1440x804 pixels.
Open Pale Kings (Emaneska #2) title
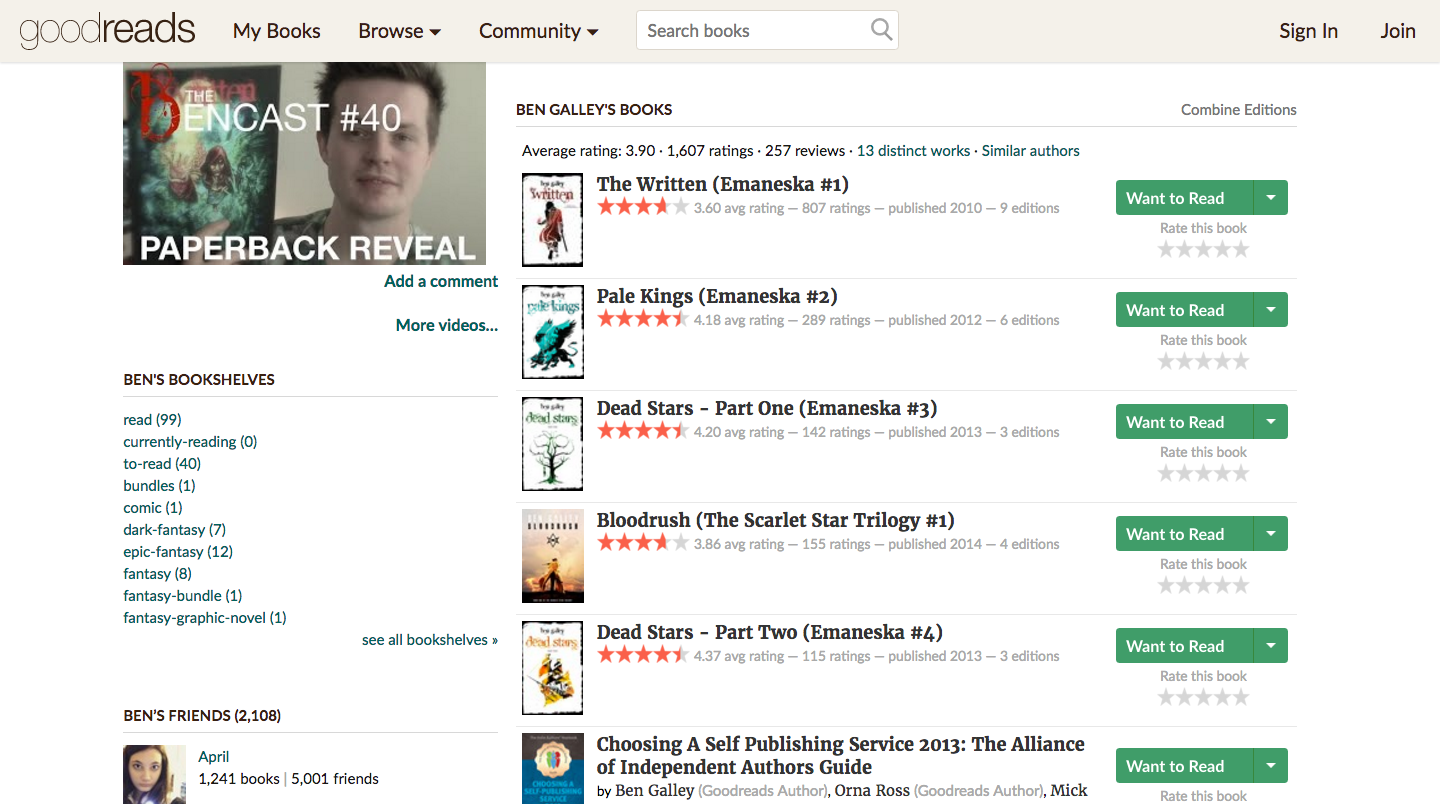(717, 296)
